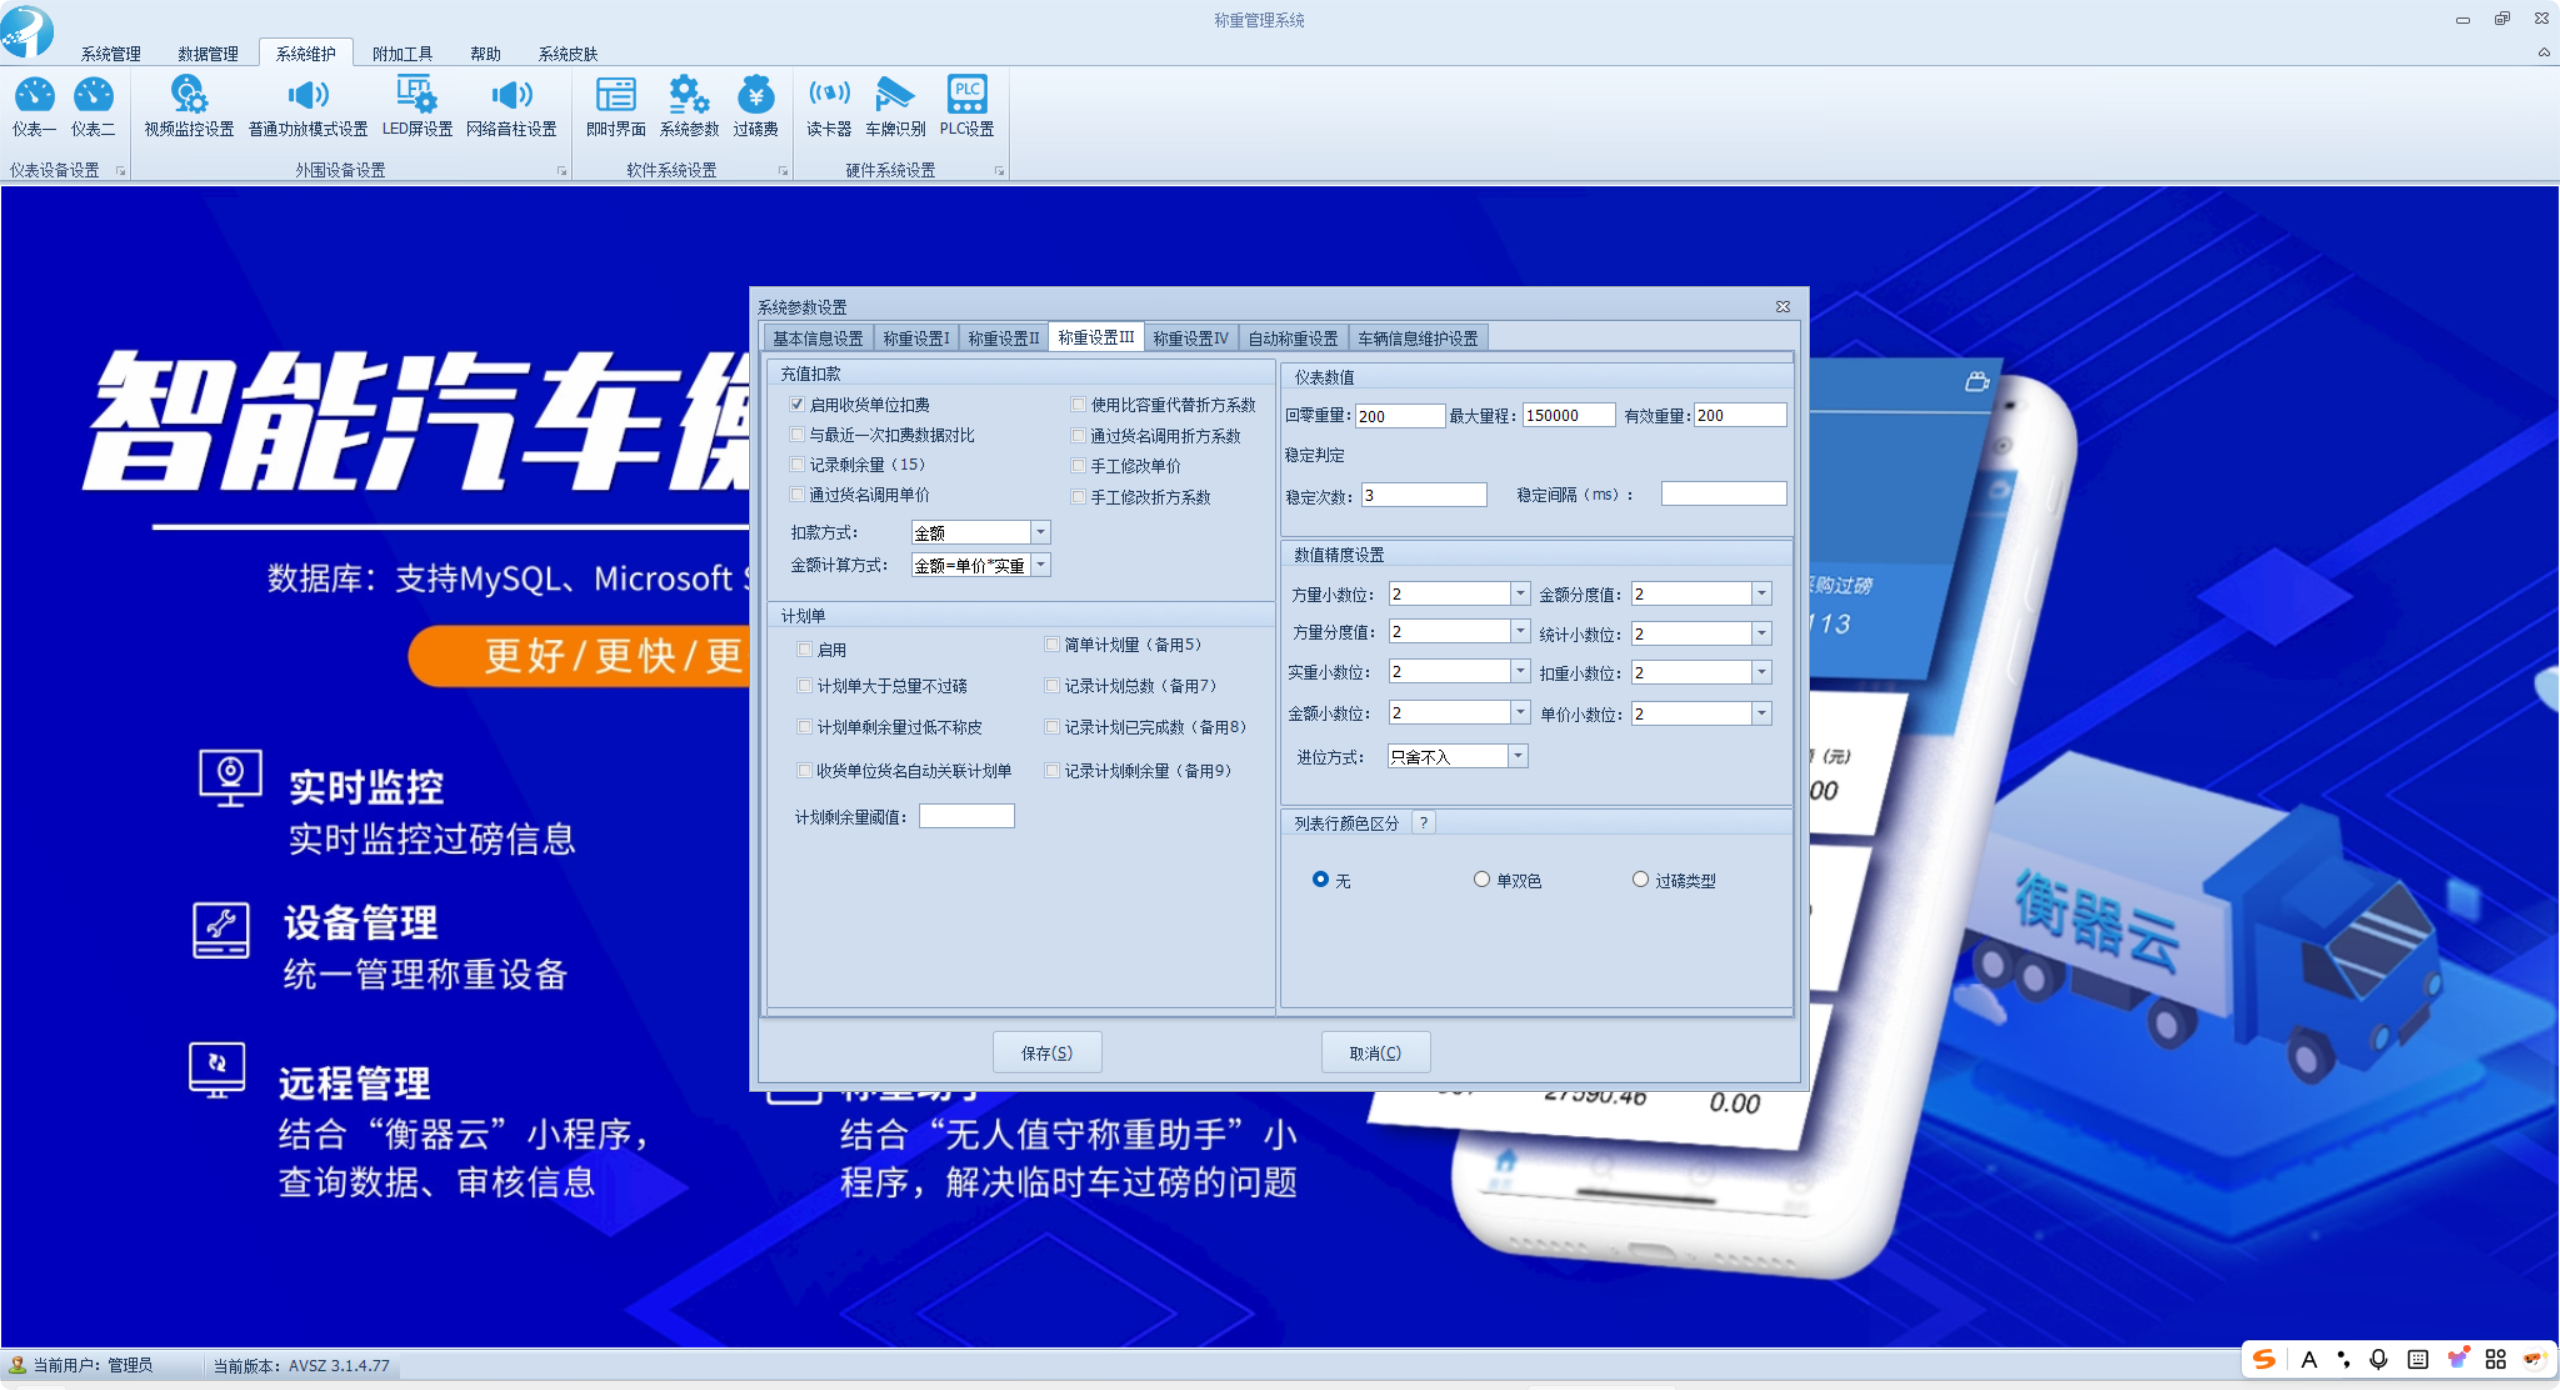Switch to the 称重设置I tab

tap(916, 339)
